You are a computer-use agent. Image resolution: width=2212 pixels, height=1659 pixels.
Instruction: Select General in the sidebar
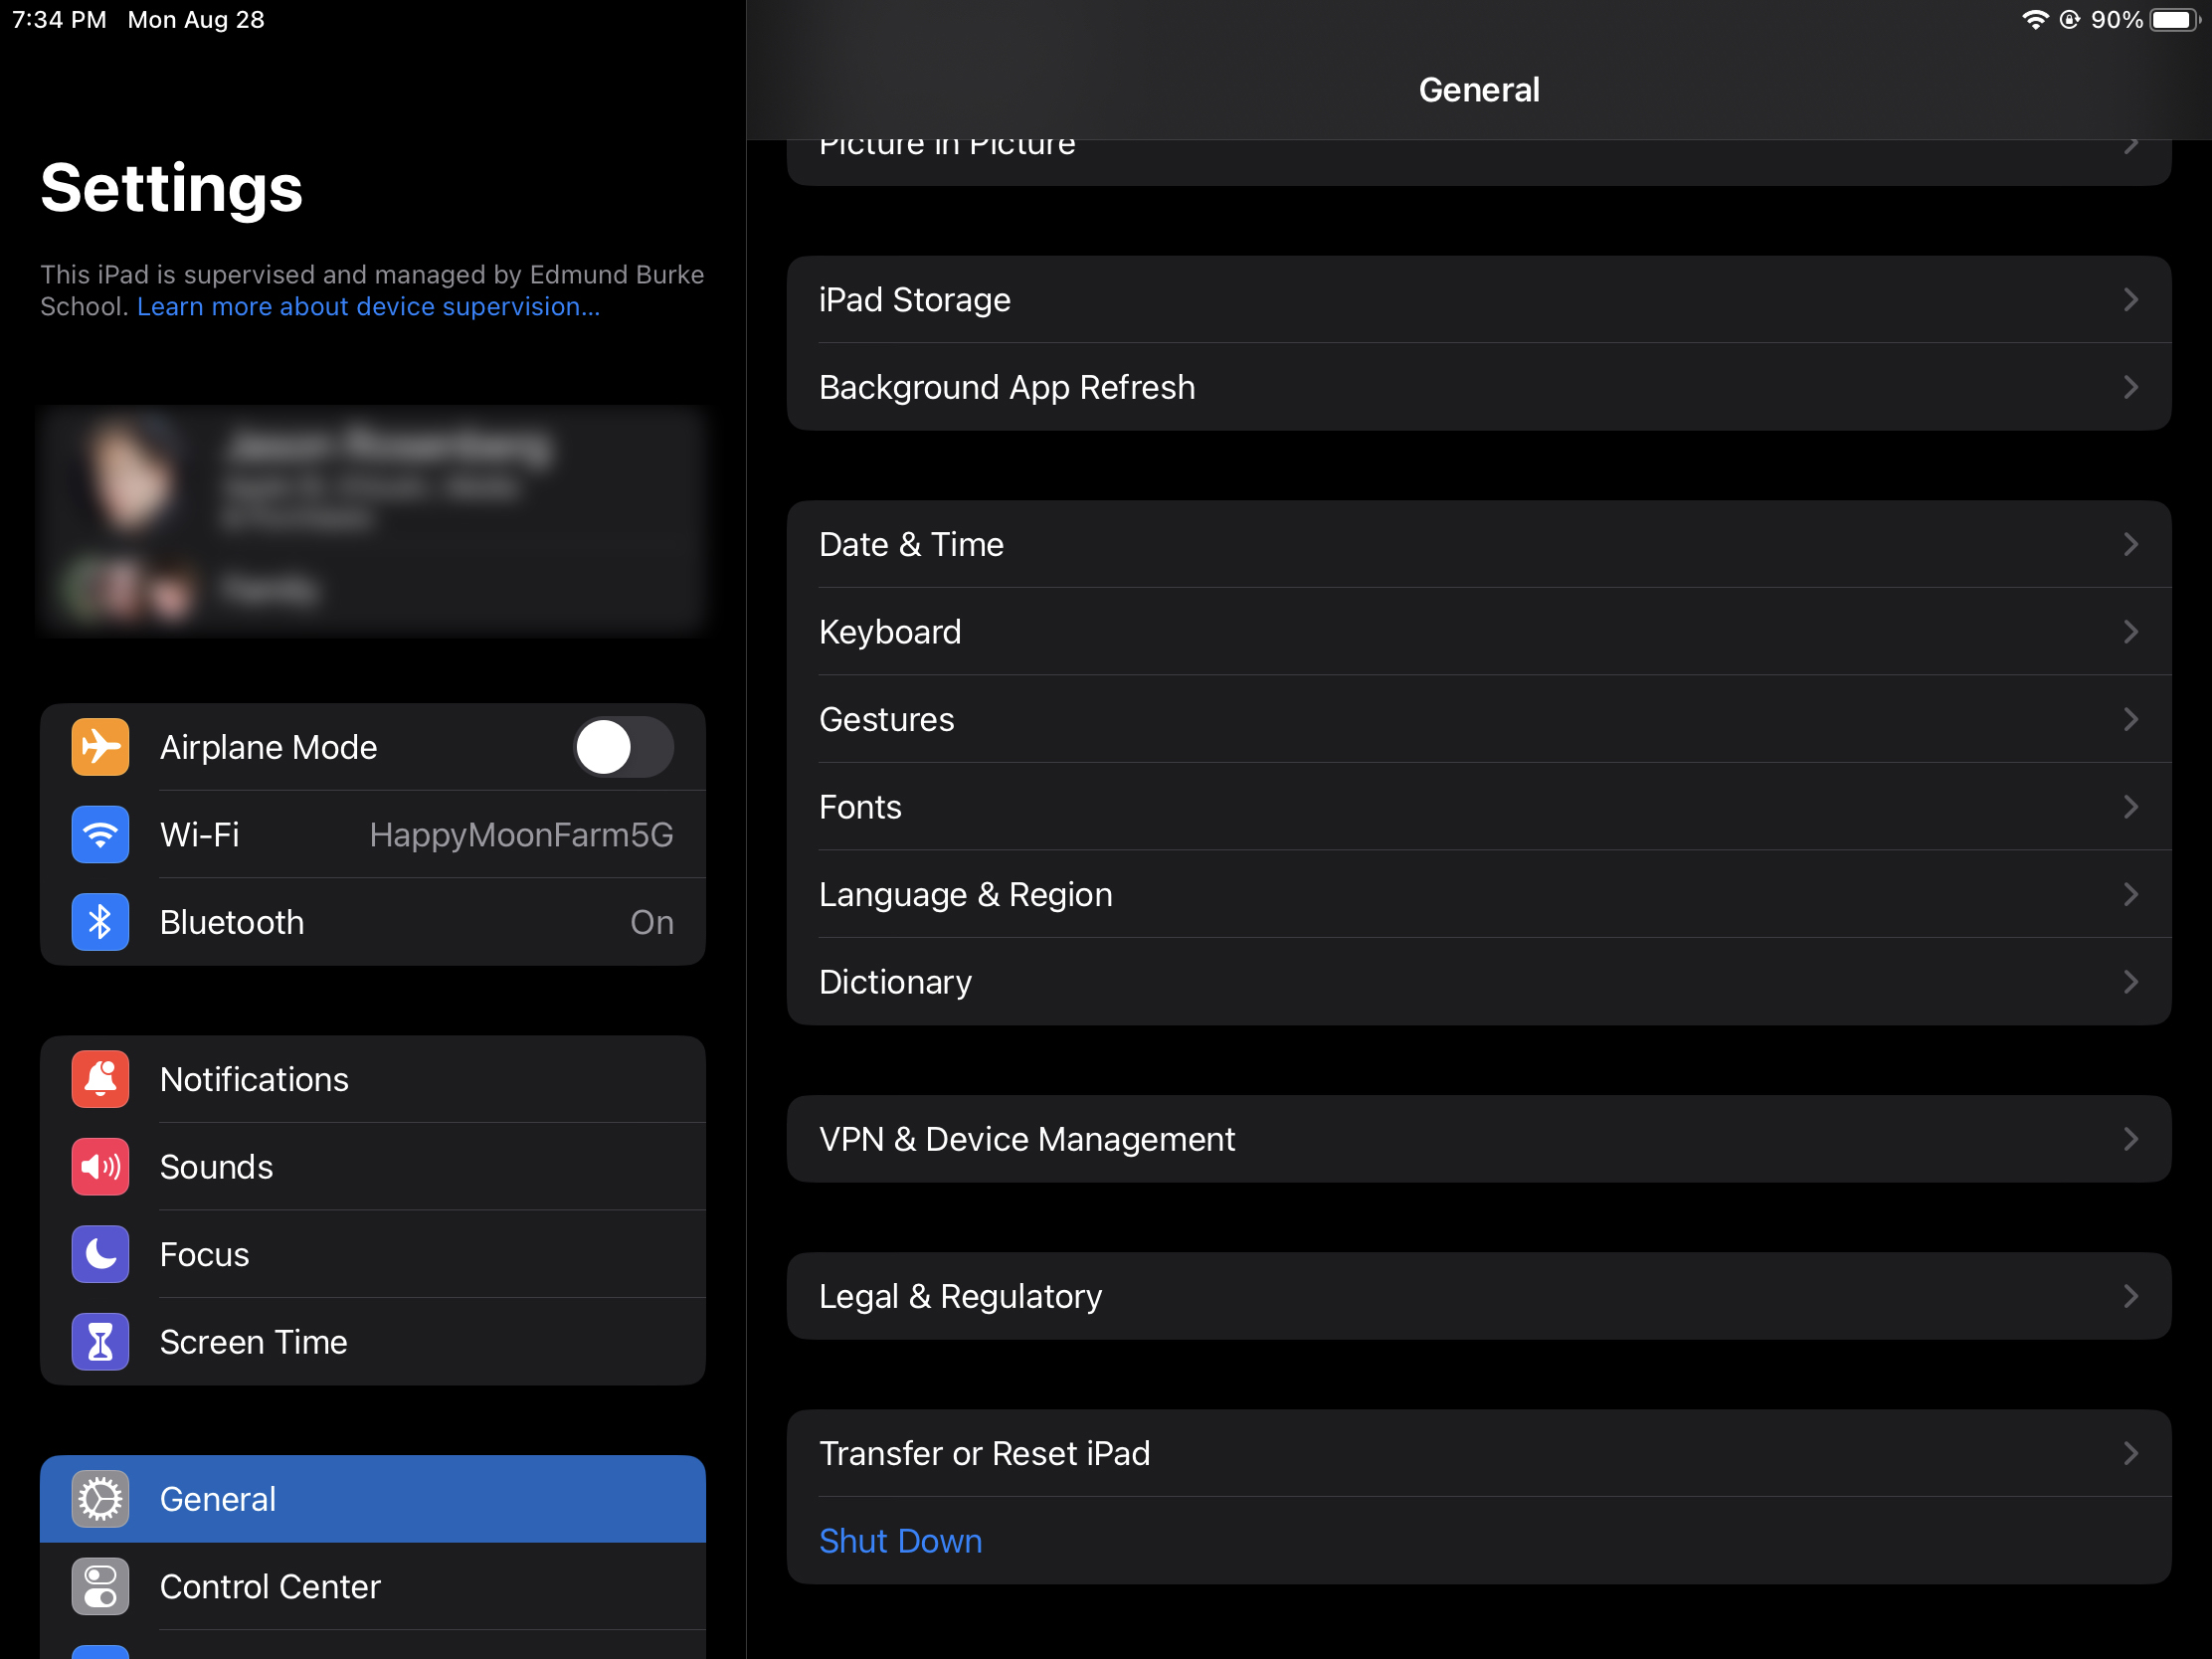[x=373, y=1499]
